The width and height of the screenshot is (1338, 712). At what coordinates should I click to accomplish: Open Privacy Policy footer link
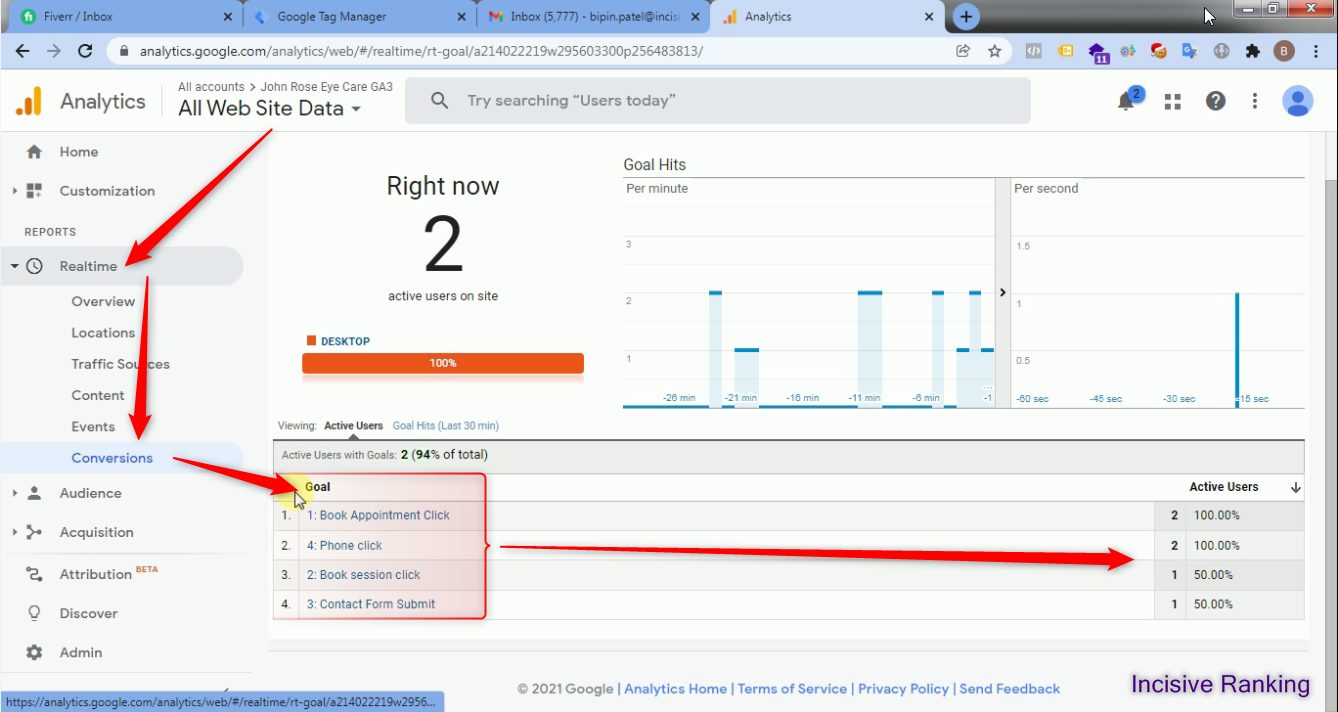pyautogui.click(x=904, y=689)
